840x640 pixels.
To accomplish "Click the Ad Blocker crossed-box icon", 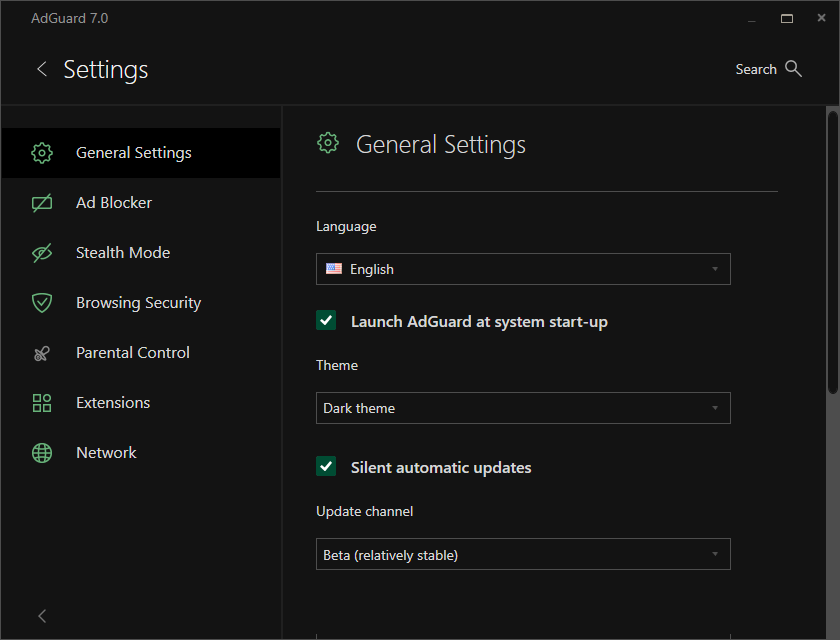I will coord(42,203).
